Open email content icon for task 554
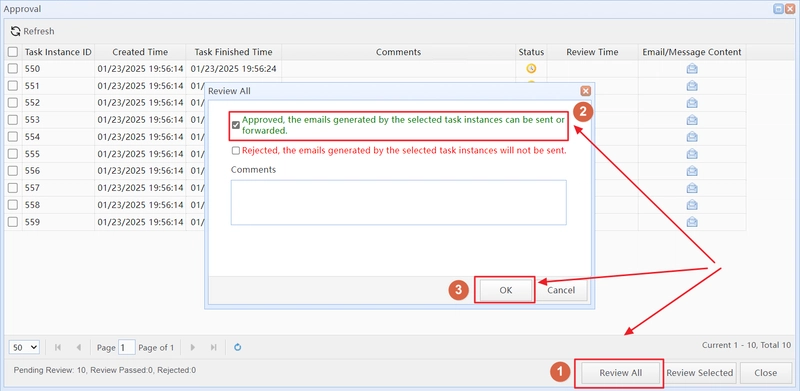The image size is (800, 391). [692, 137]
